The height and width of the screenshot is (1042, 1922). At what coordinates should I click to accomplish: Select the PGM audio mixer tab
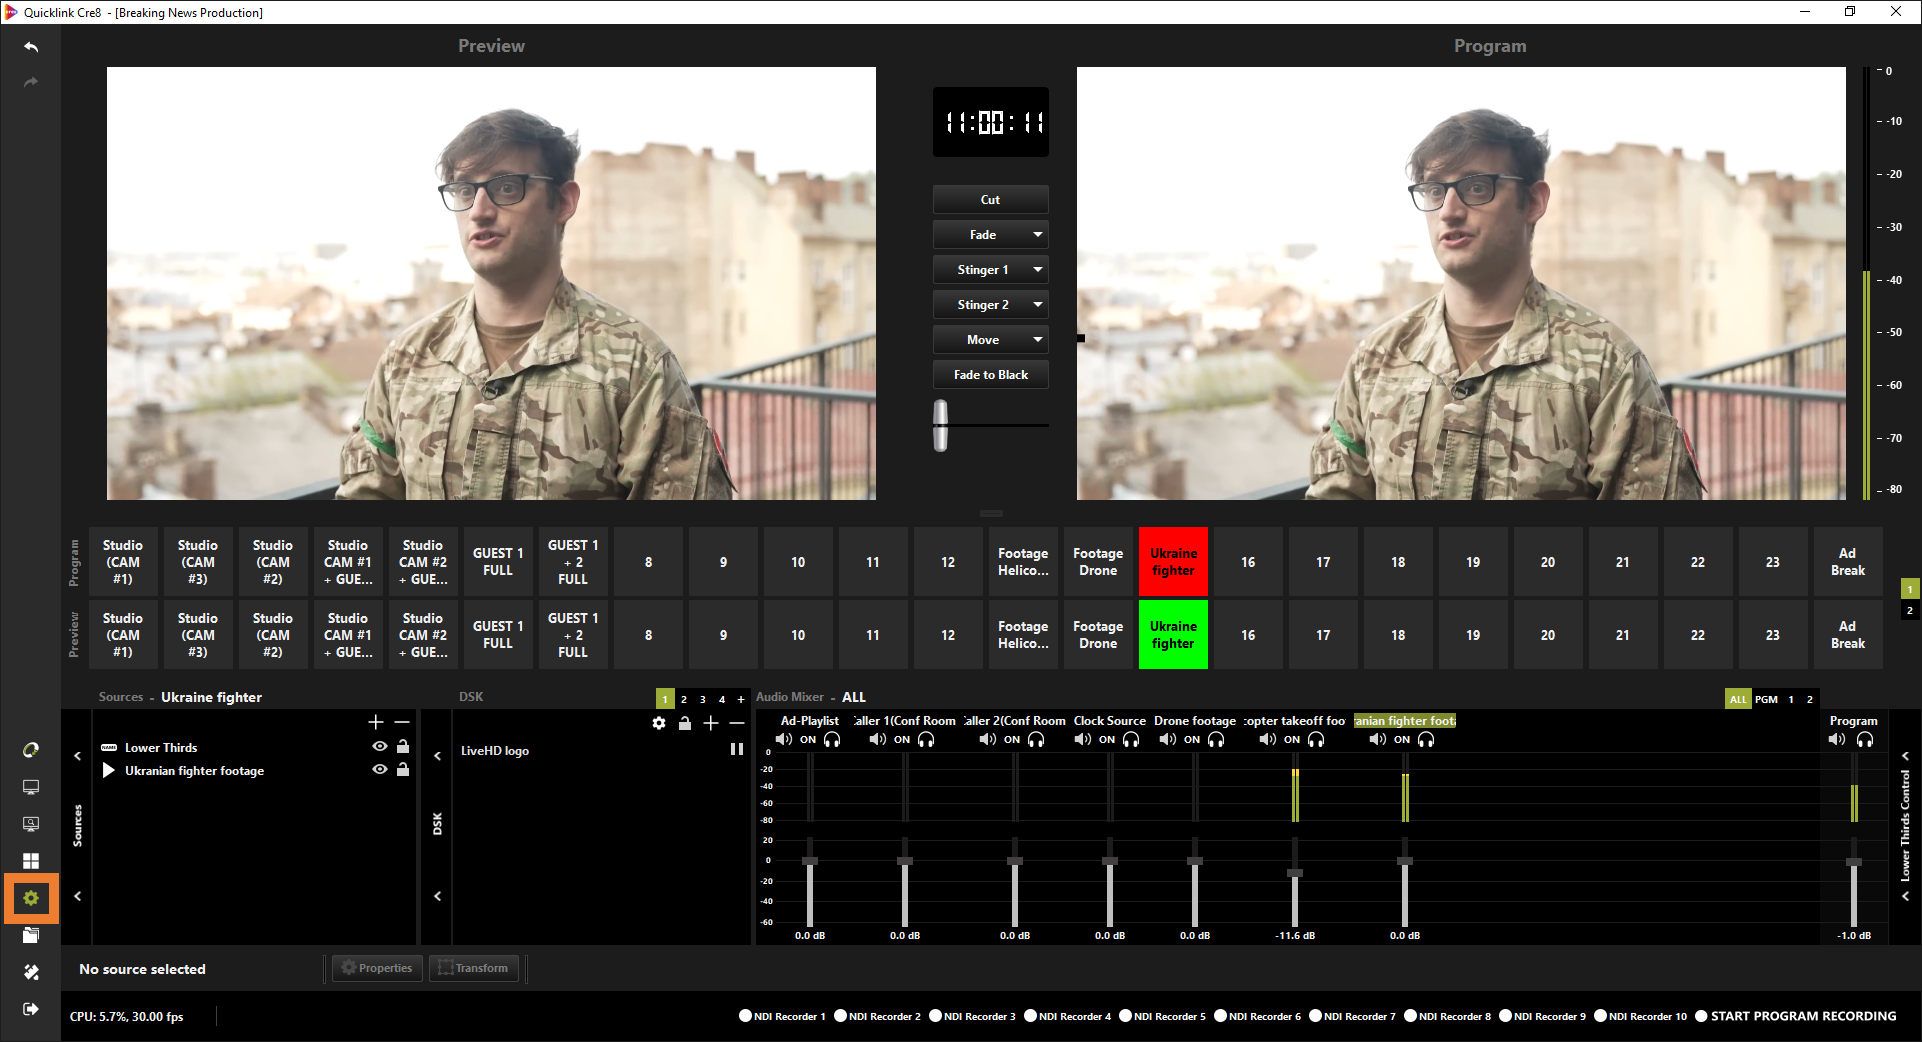(1766, 699)
